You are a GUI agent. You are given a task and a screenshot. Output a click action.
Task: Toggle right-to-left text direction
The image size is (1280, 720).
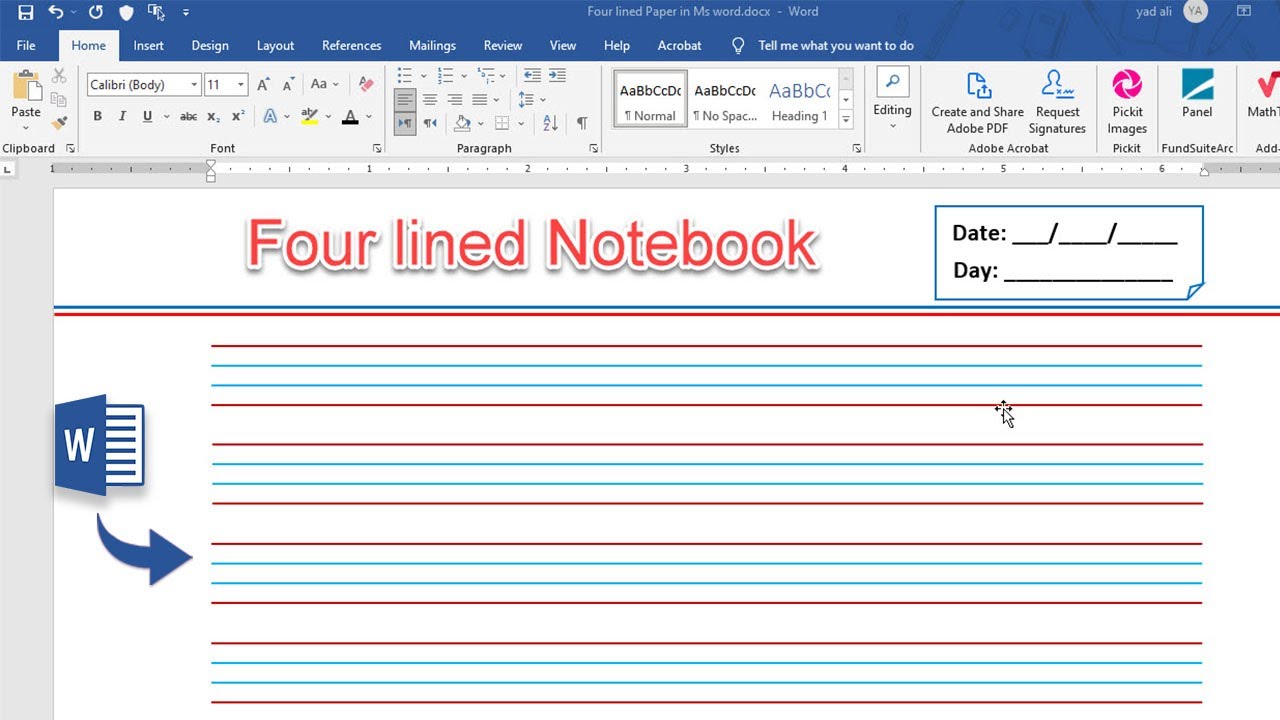[x=430, y=123]
